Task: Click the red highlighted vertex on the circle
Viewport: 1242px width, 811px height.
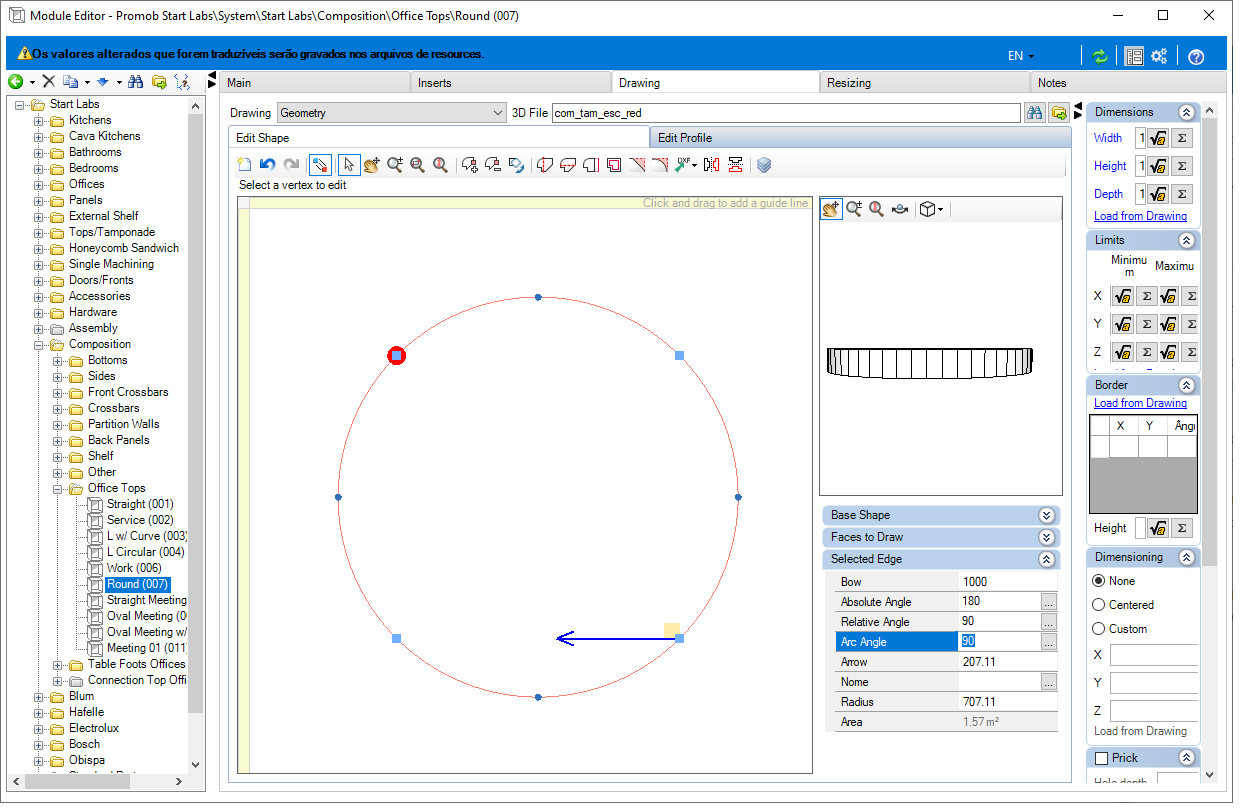Action: (x=396, y=355)
